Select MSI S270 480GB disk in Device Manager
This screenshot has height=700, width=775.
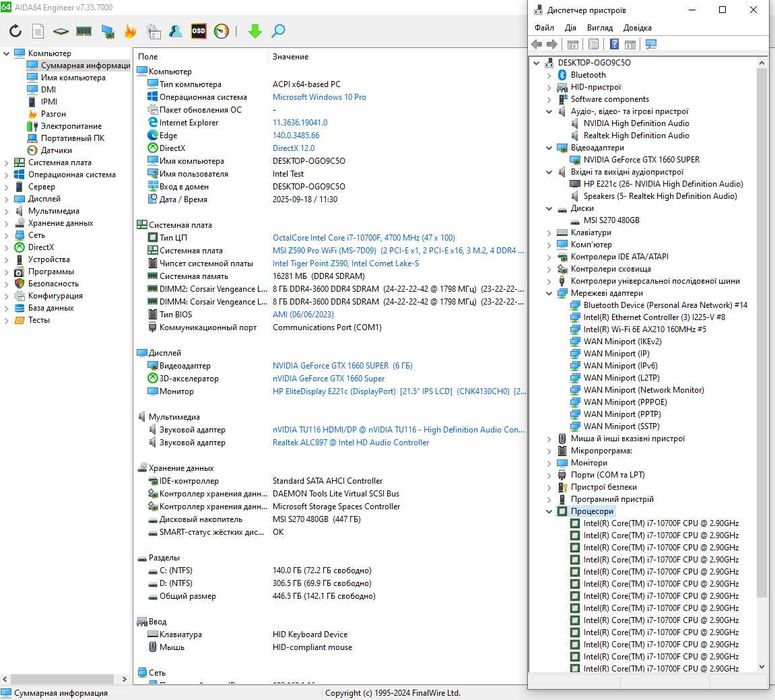click(x=611, y=220)
